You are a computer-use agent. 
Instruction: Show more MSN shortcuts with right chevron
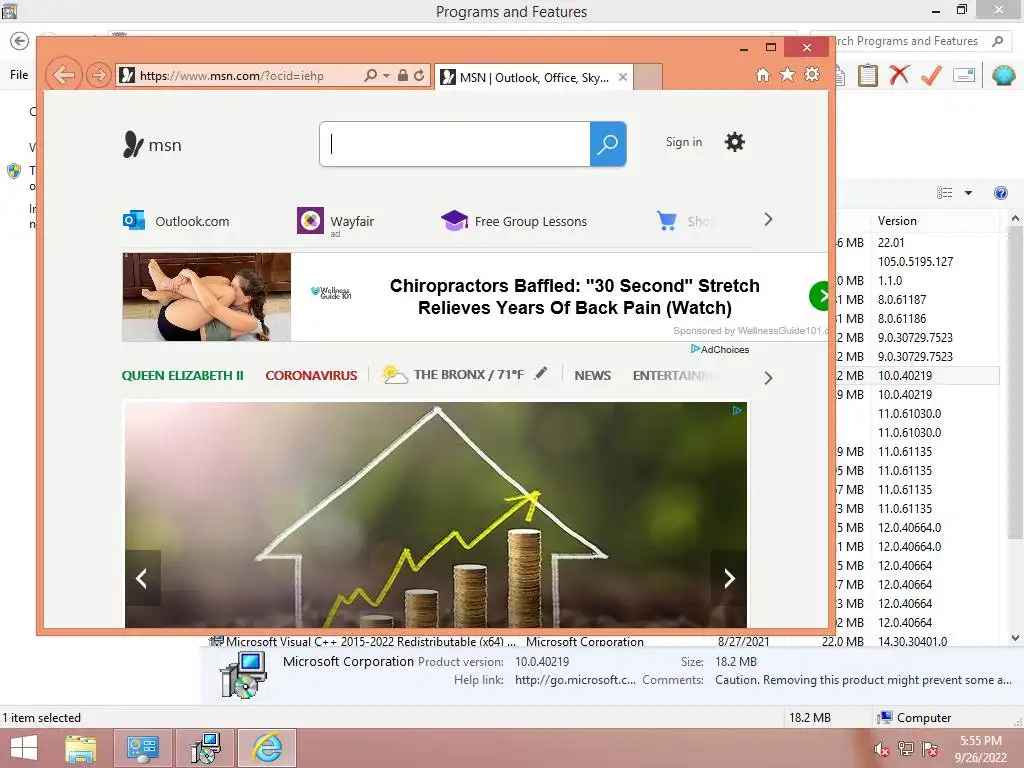pyautogui.click(x=768, y=219)
